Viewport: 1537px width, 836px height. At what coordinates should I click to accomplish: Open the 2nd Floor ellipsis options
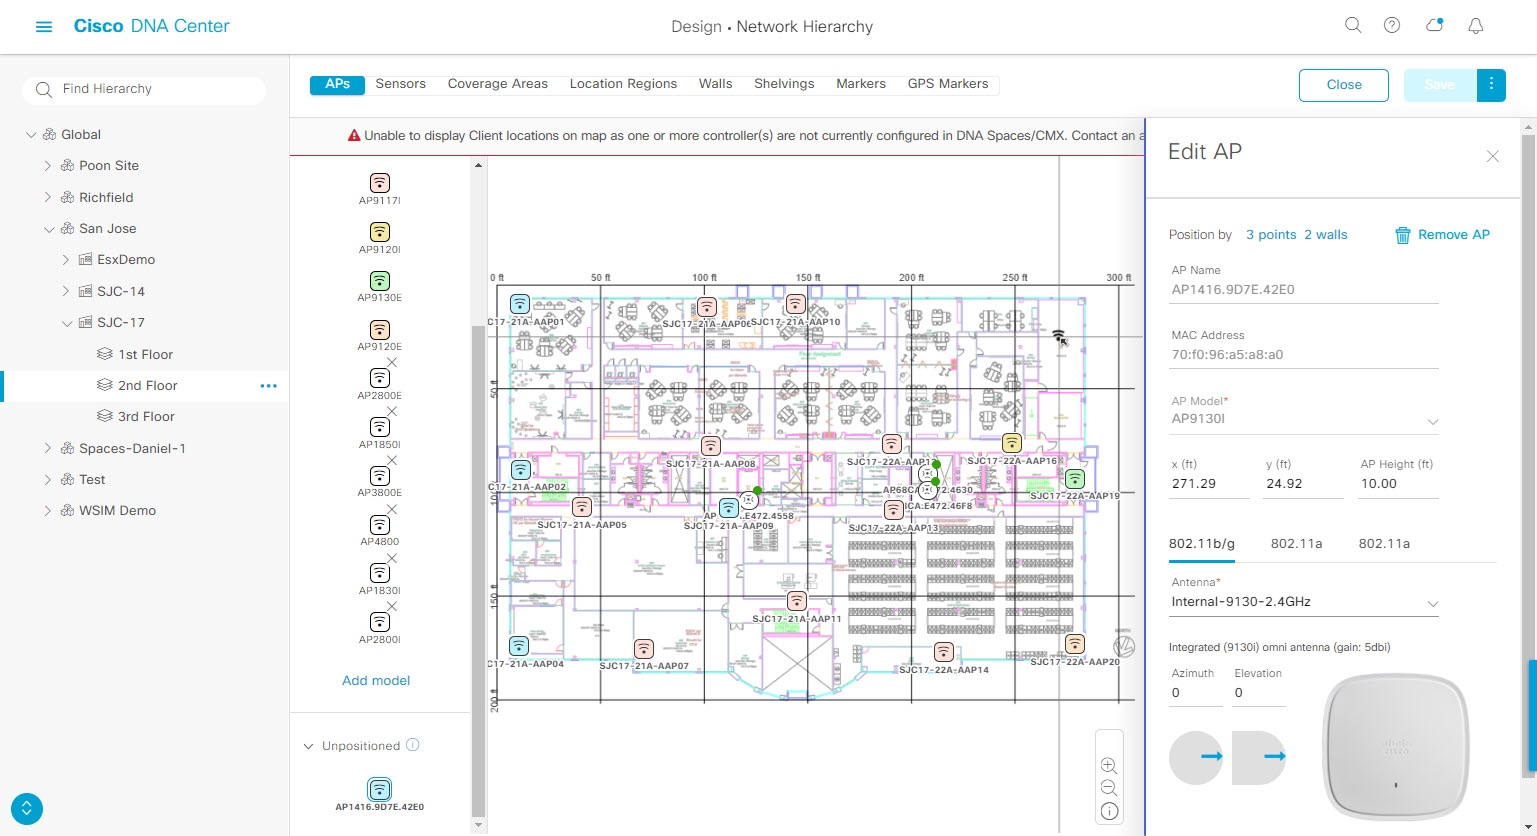(x=268, y=386)
